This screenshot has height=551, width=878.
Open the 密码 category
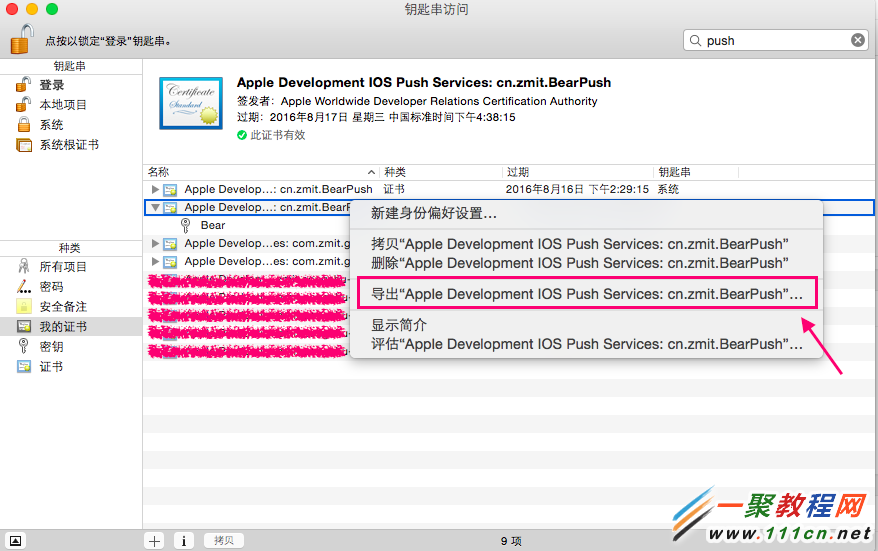pos(51,287)
